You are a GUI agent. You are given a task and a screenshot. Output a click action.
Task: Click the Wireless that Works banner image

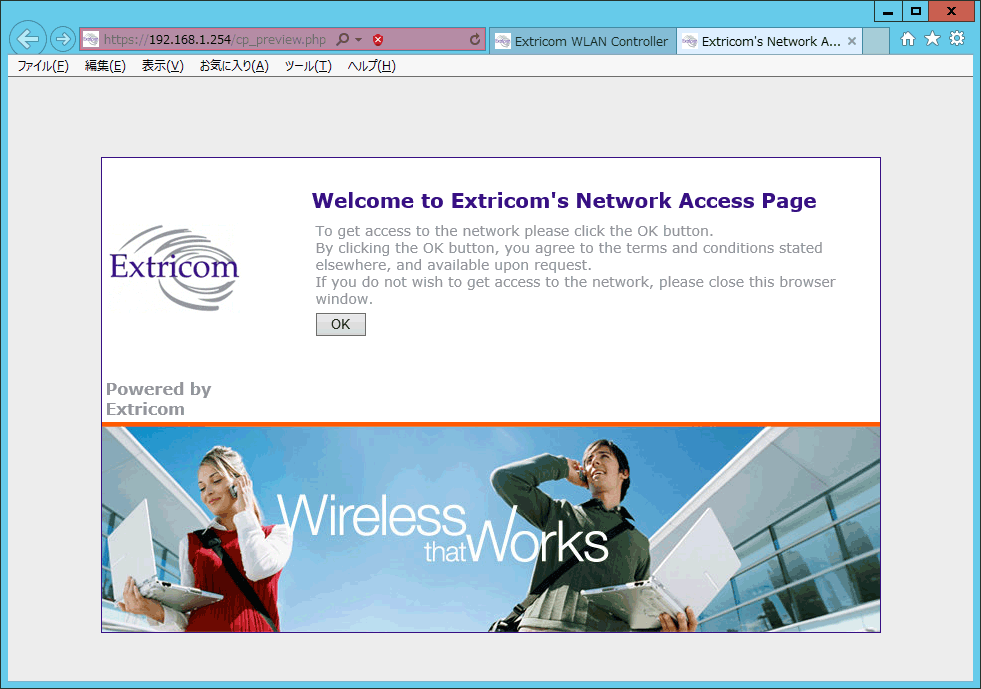491,529
